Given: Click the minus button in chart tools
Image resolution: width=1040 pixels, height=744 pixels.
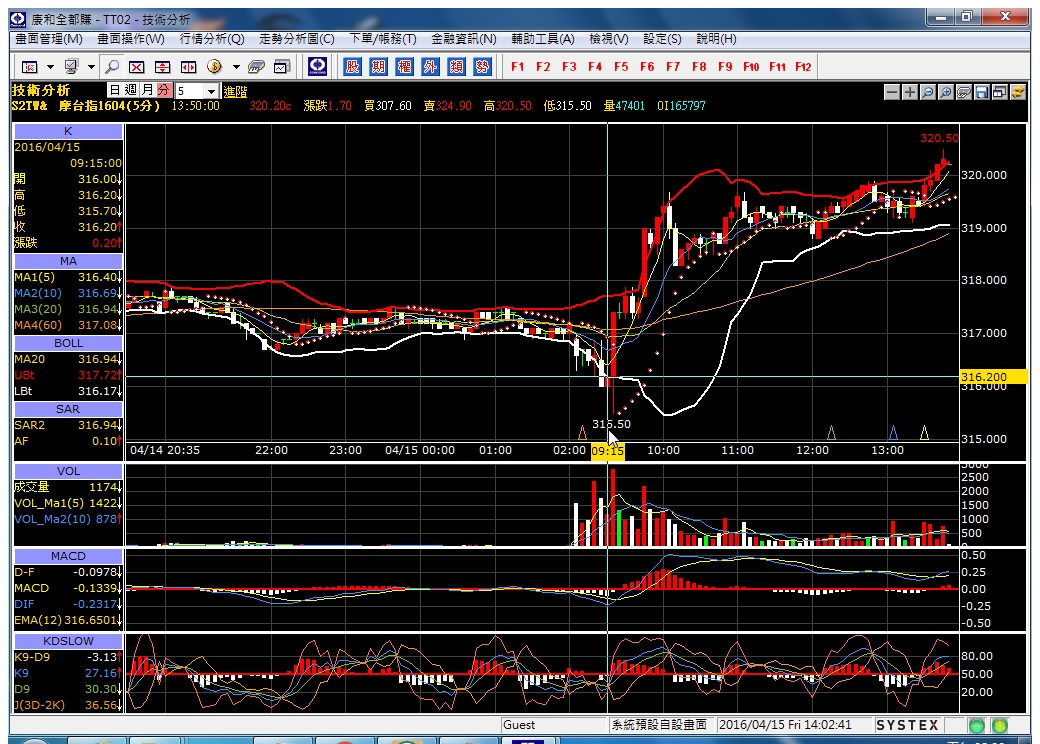Looking at the screenshot, I should (892, 92).
